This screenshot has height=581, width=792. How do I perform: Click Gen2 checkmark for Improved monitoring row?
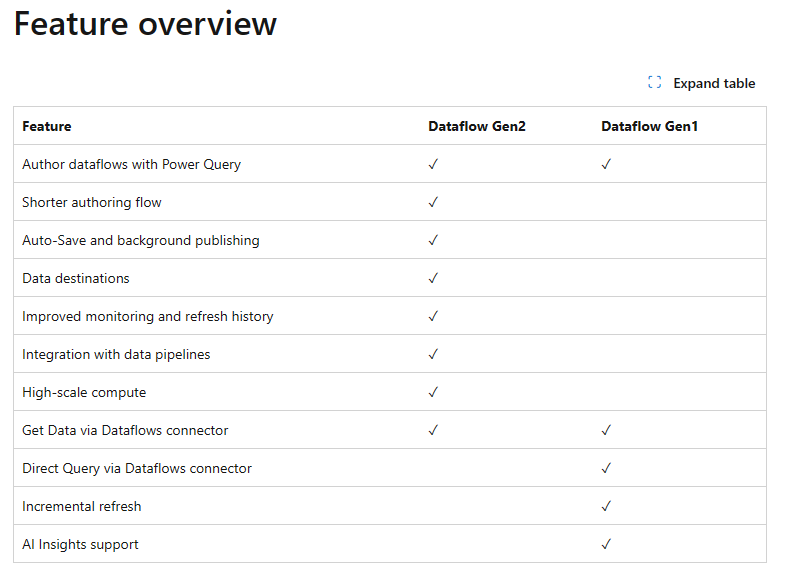coord(433,316)
